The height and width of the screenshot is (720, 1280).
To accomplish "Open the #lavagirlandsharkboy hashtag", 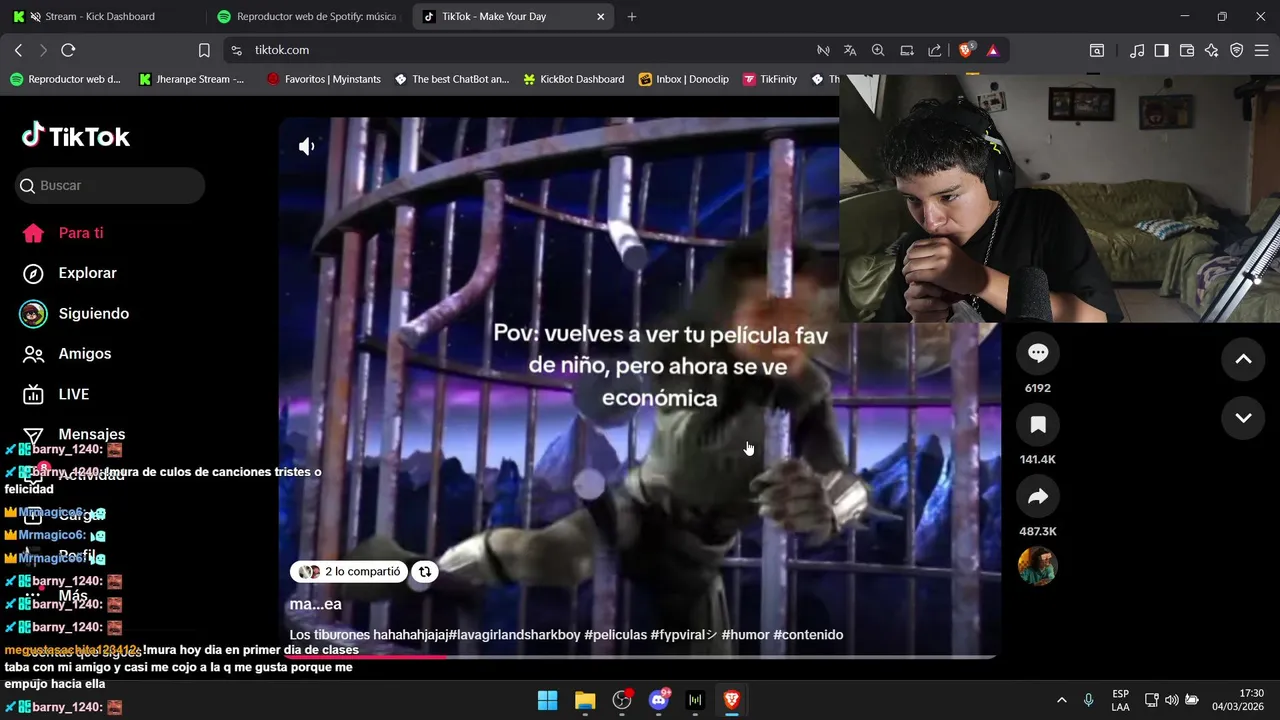I will point(514,635).
